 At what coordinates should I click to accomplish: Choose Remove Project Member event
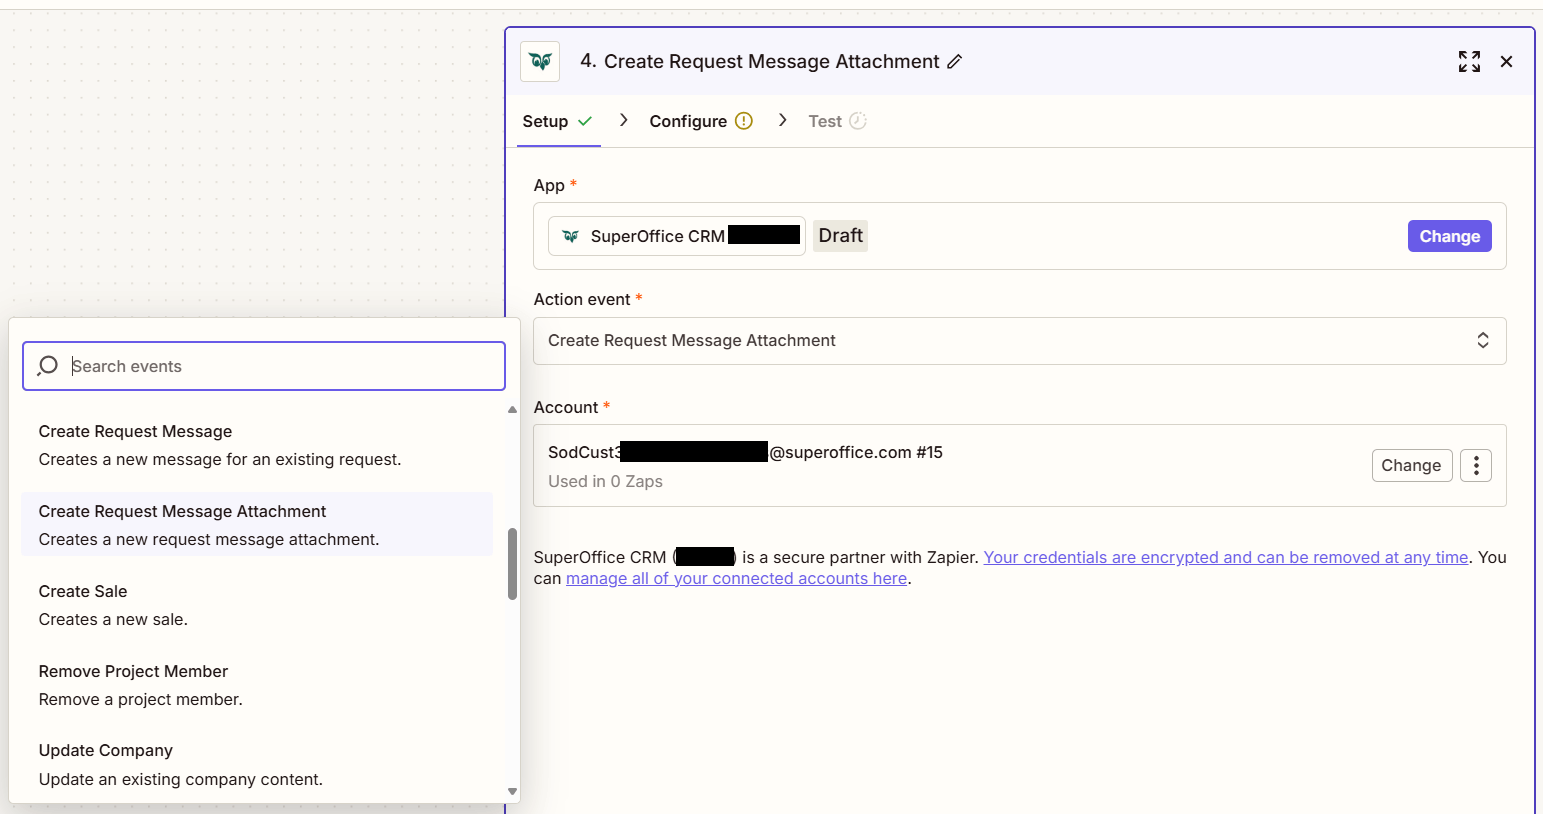[257, 684]
